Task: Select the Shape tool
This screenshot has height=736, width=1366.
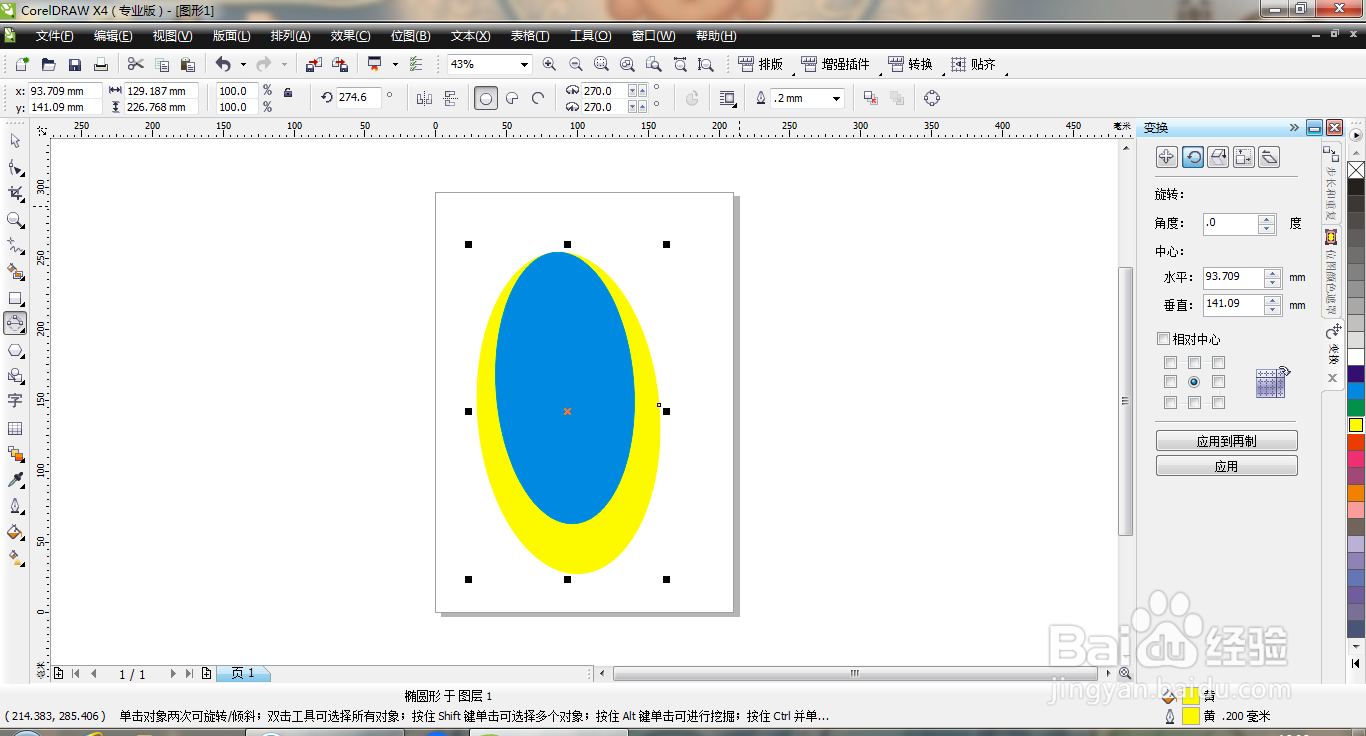Action: tap(15, 167)
